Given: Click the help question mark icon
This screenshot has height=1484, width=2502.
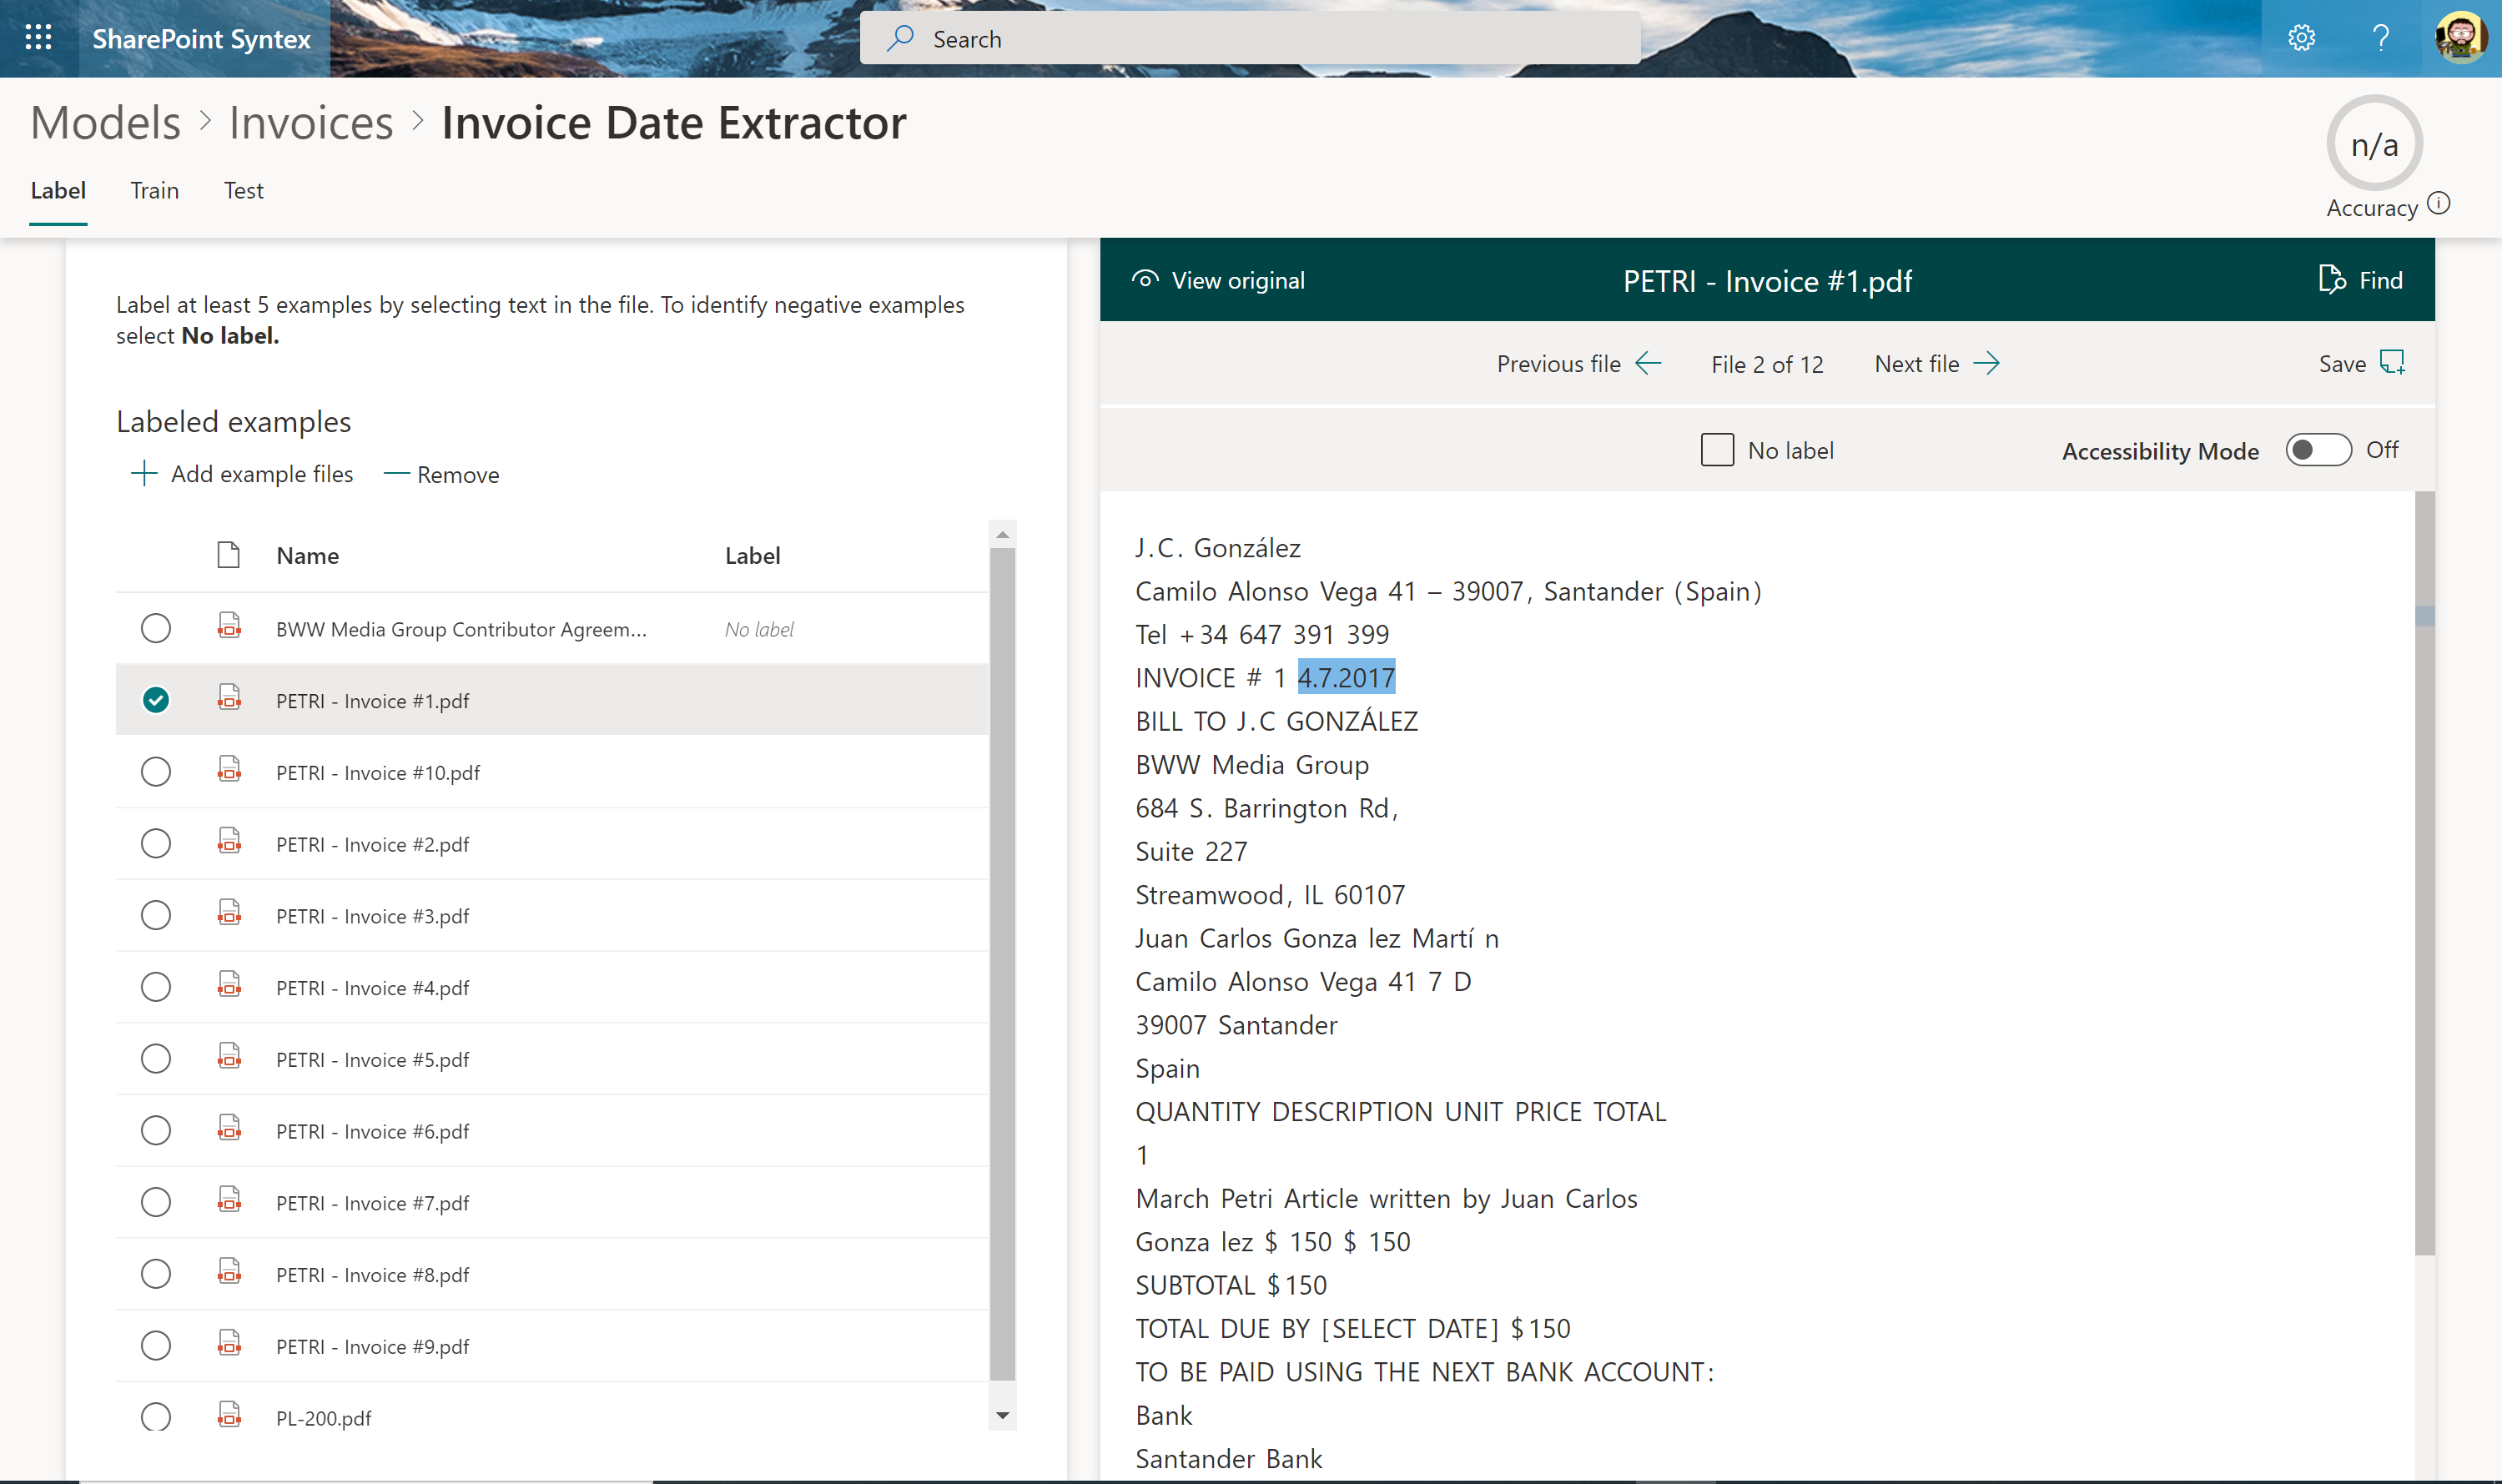Looking at the screenshot, I should [2381, 38].
